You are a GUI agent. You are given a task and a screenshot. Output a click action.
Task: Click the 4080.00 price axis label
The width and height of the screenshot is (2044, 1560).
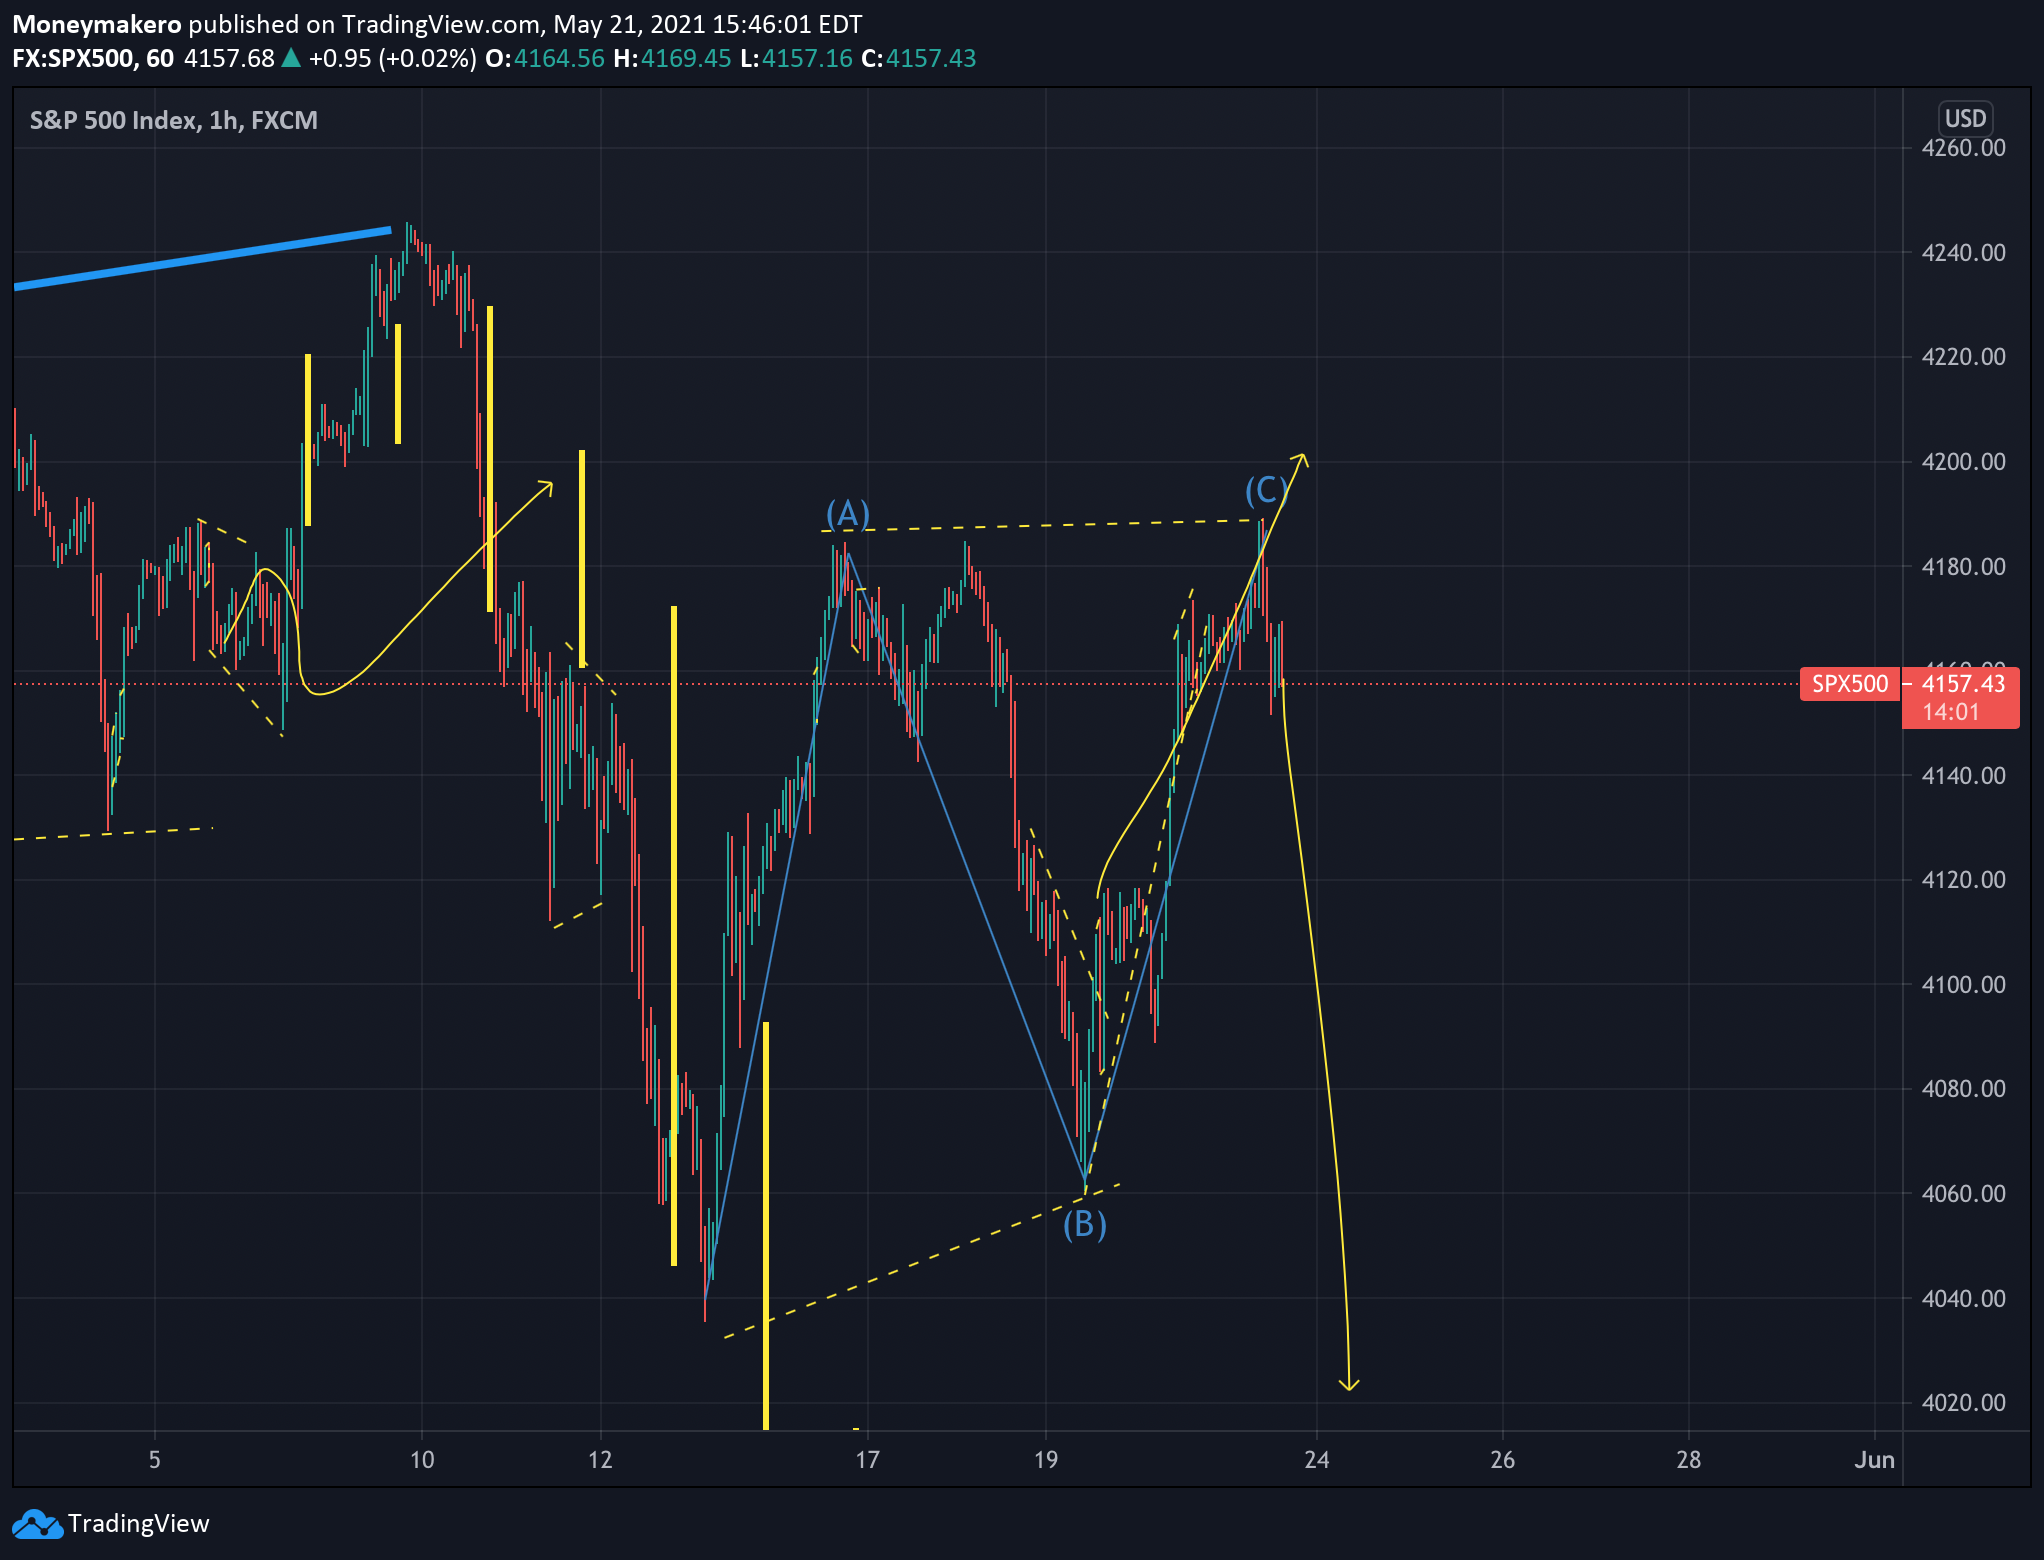(1963, 1089)
